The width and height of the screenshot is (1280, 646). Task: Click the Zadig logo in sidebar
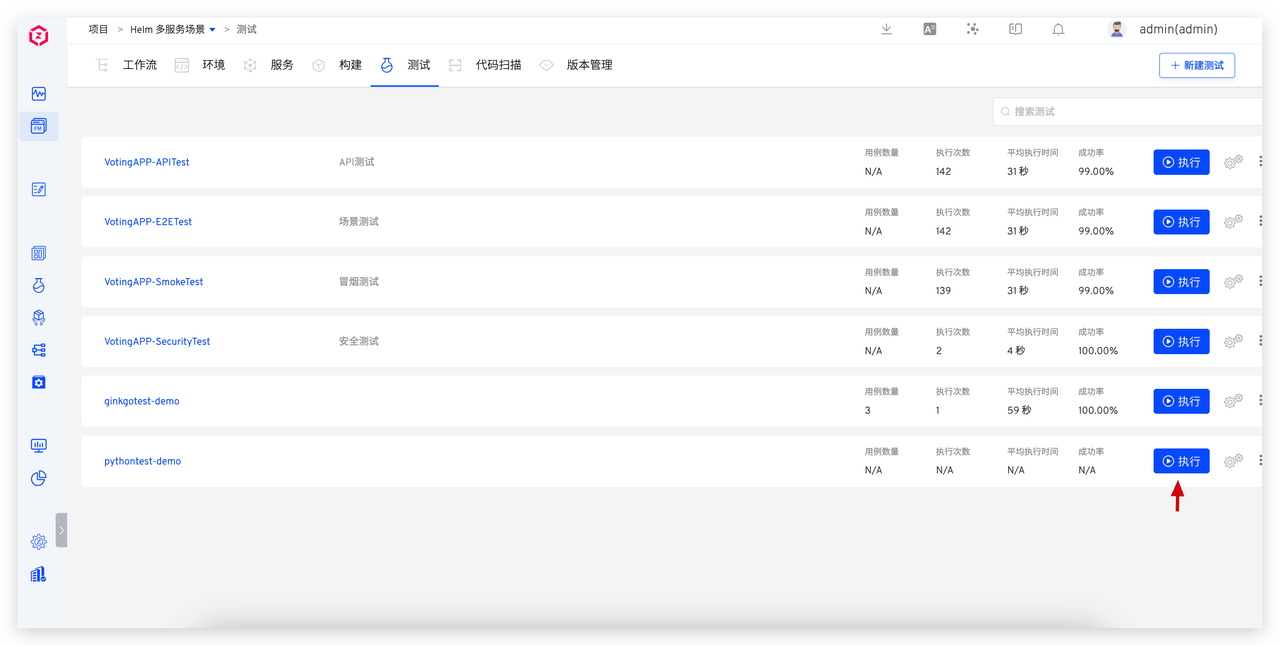pos(38,37)
